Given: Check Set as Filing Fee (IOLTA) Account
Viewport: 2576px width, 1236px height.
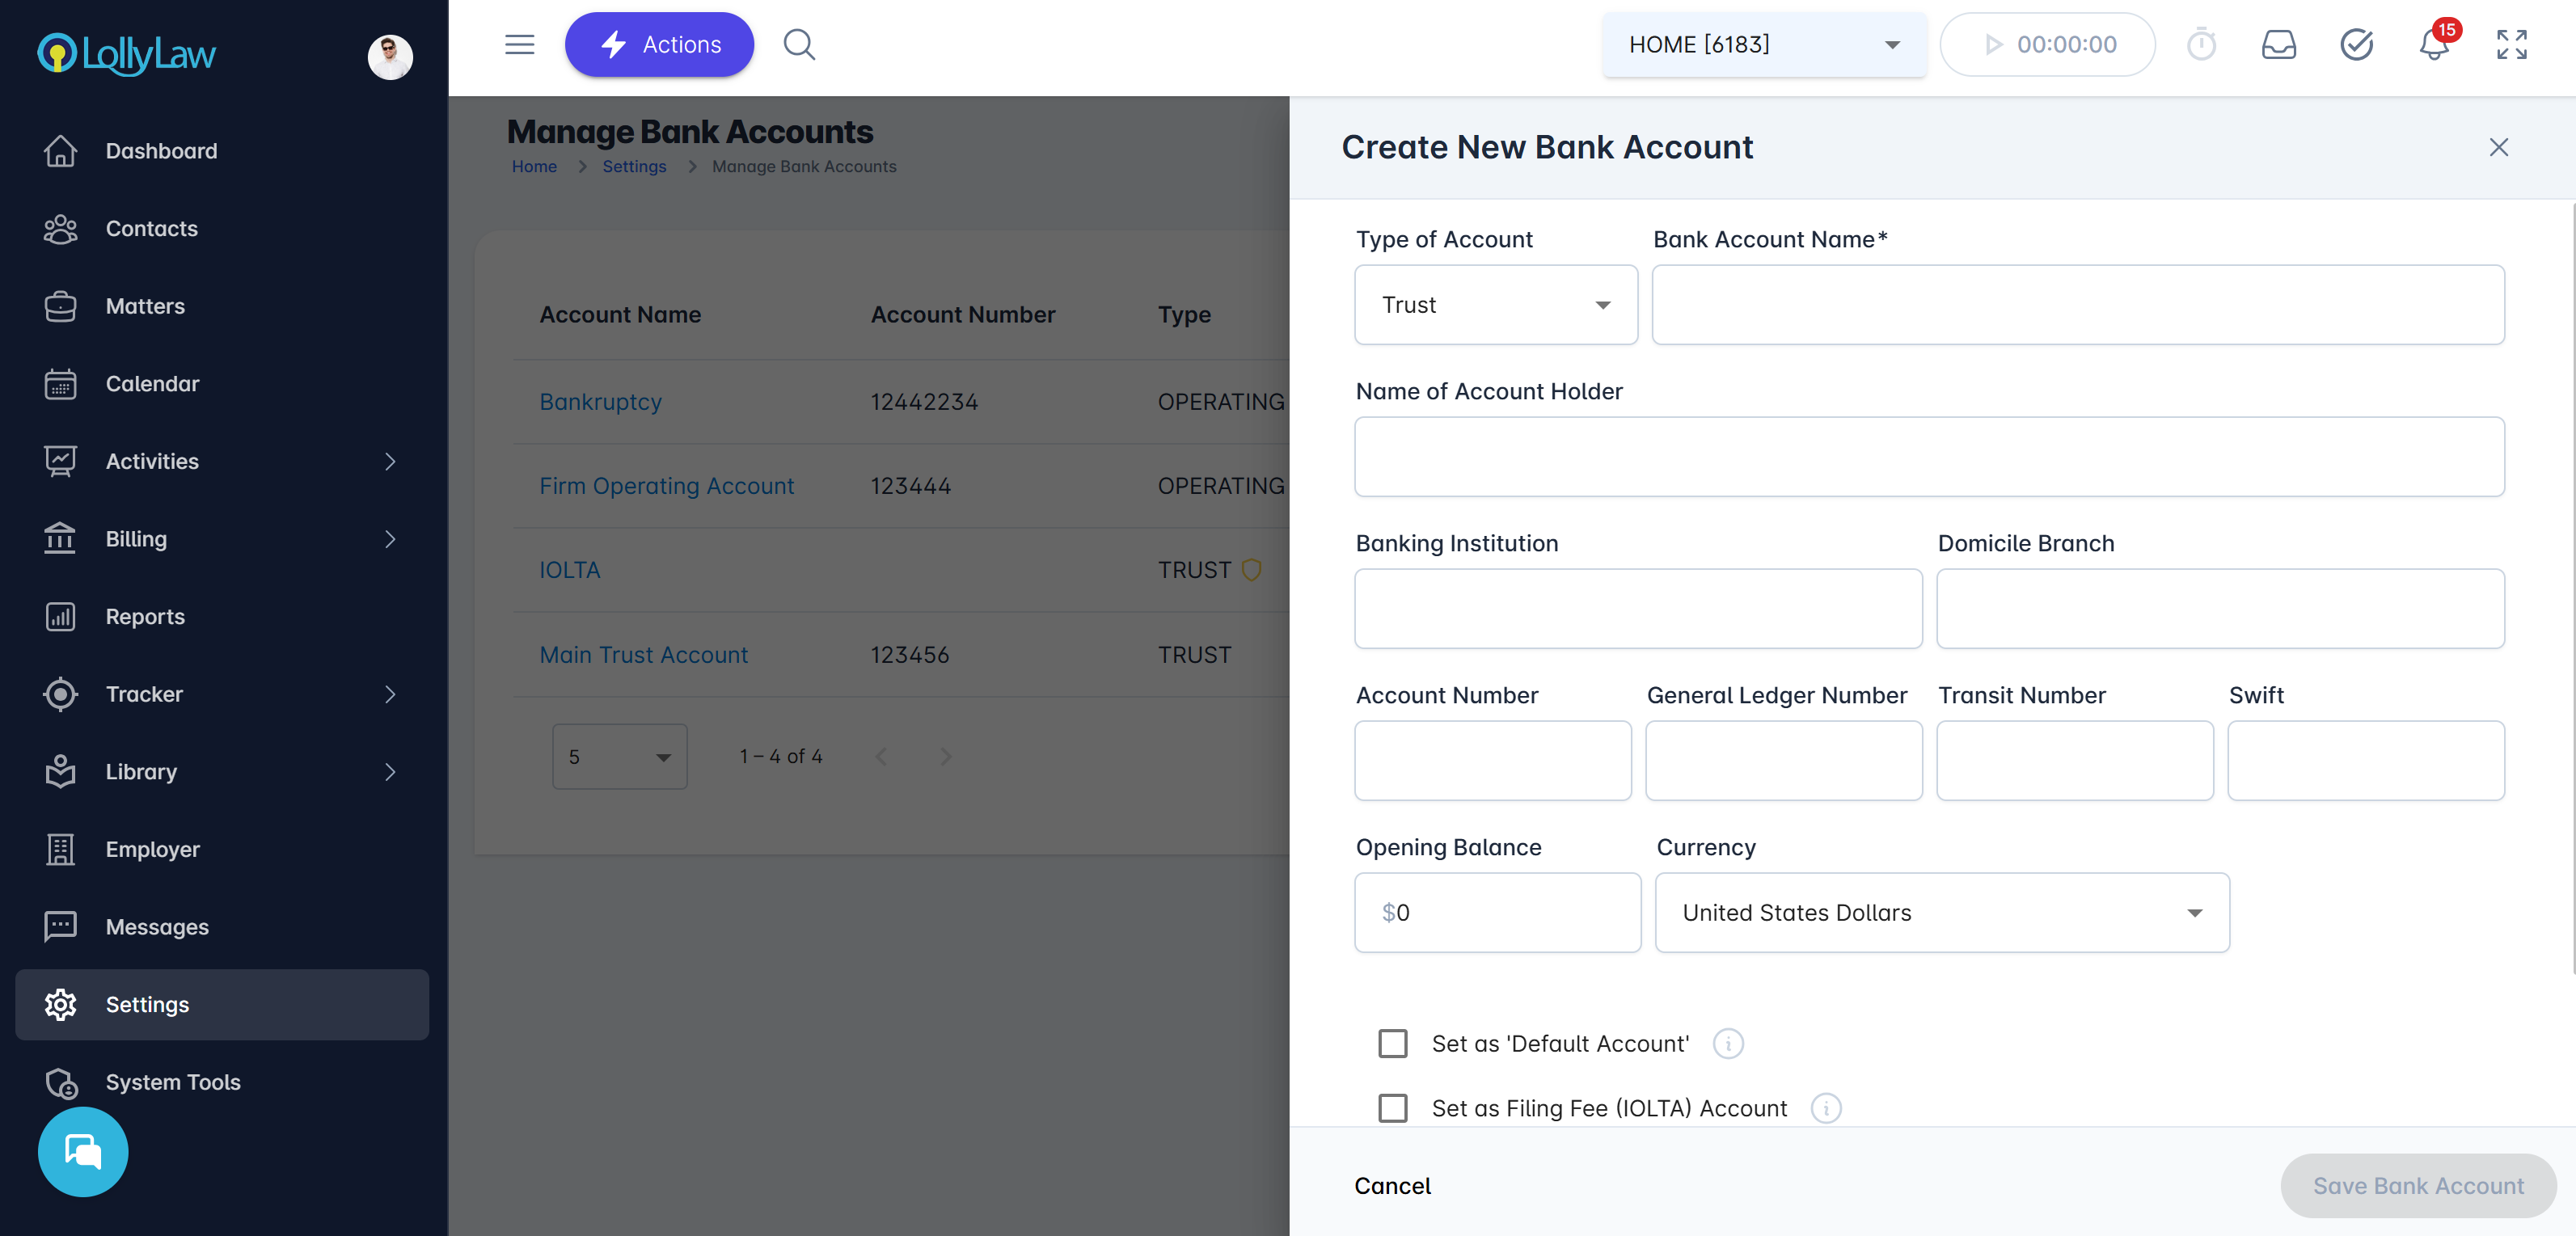Looking at the screenshot, I should (1393, 1108).
